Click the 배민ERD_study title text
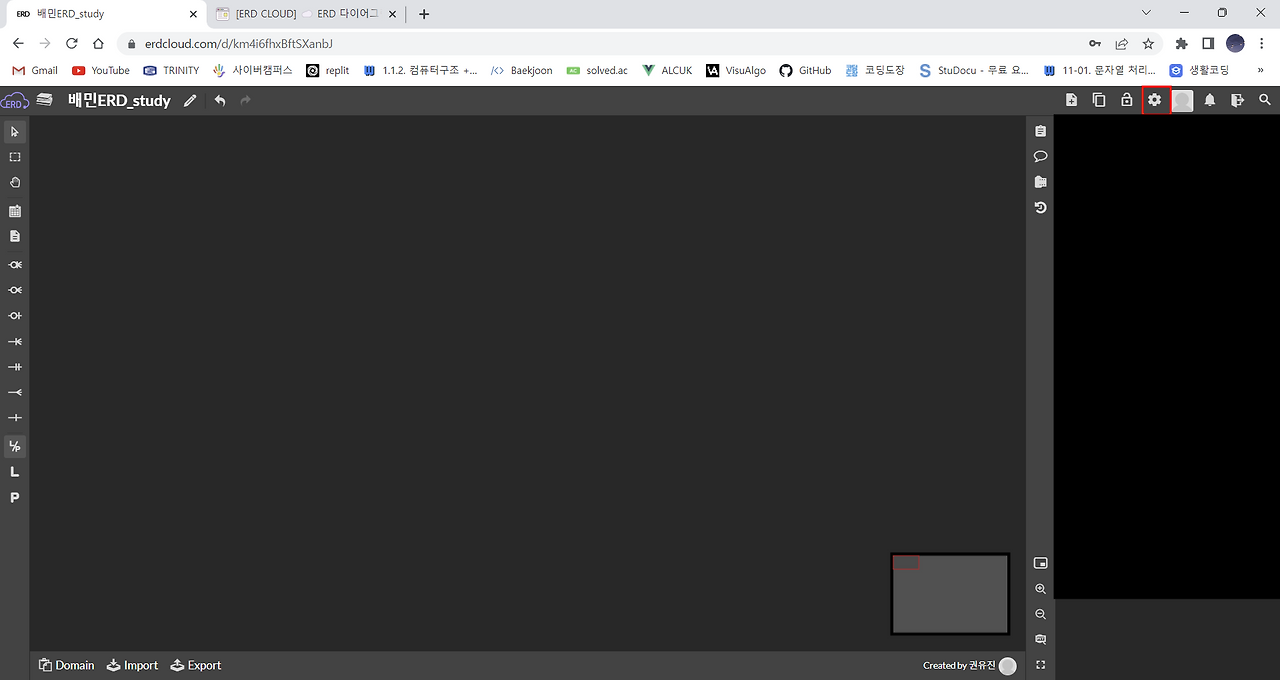 [119, 101]
